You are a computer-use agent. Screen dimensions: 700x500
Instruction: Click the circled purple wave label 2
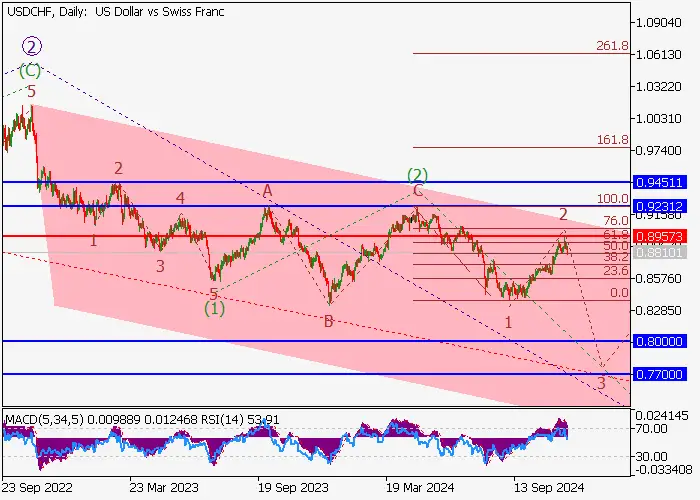click(x=32, y=46)
